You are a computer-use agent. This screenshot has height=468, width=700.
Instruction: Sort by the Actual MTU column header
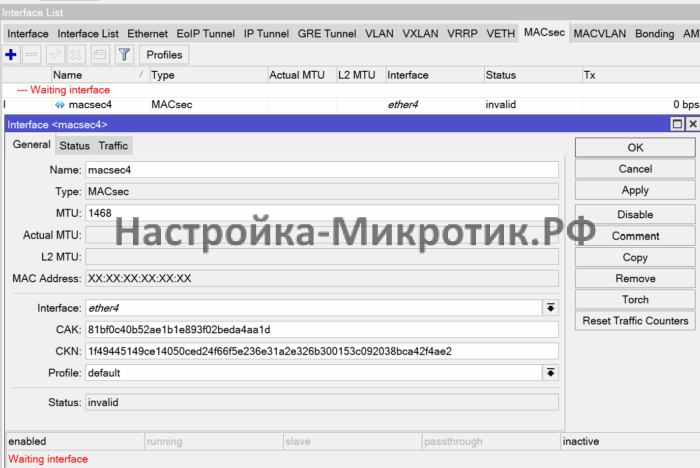[301, 75]
